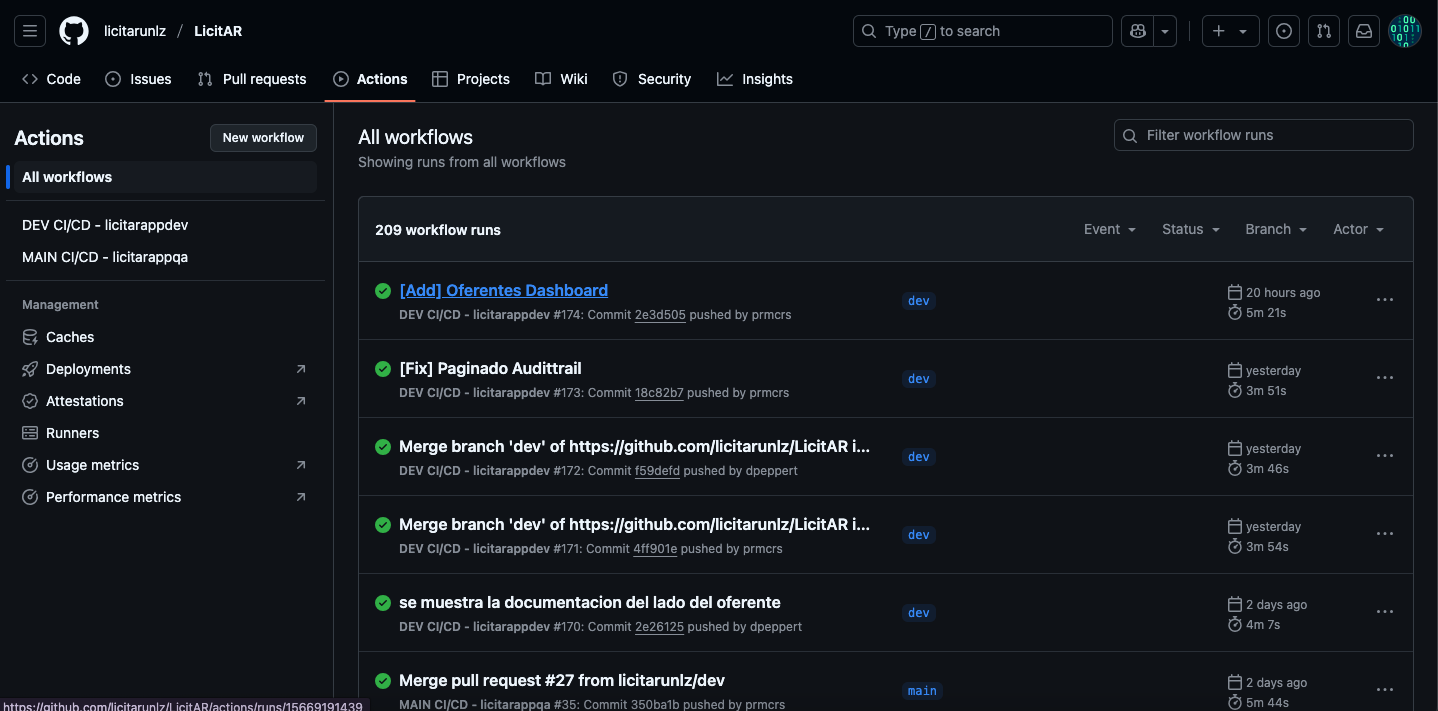Focus the Filter workflow runs field
The width and height of the screenshot is (1438, 711).
click(1264, 135)
